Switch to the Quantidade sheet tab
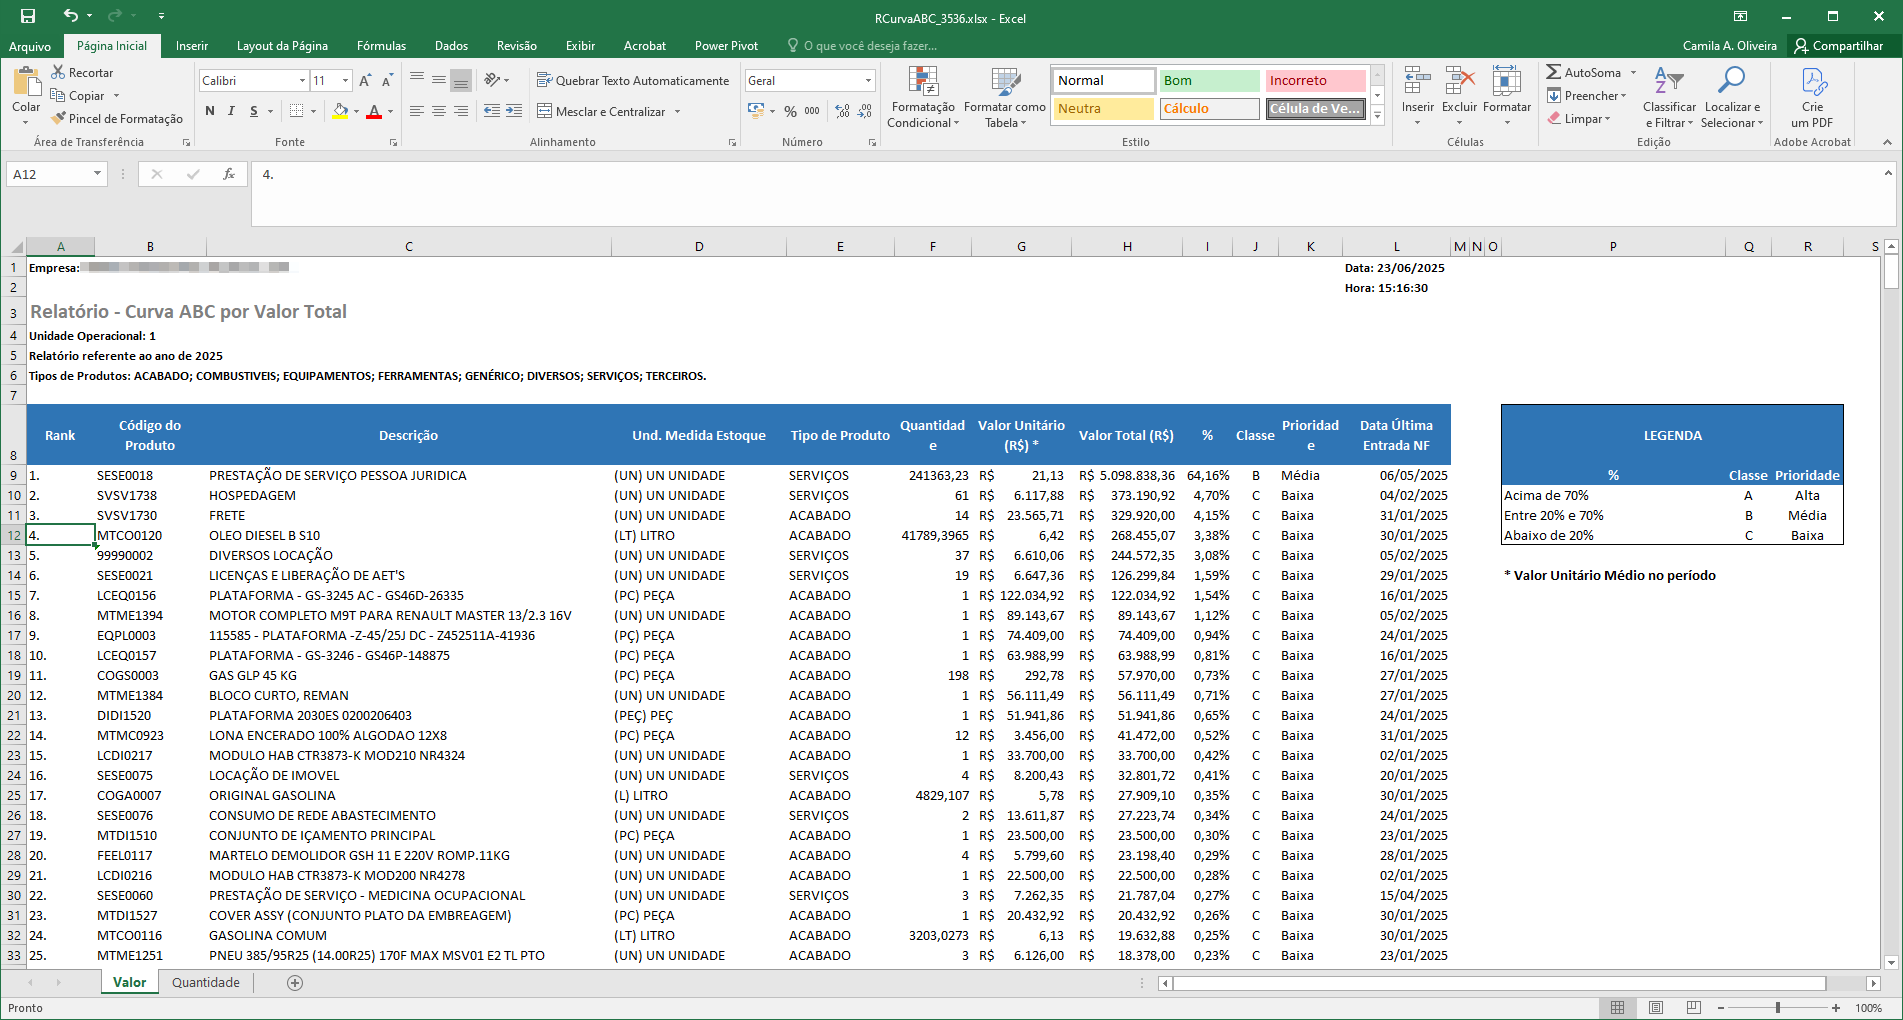The height and width of the screenshot is (1020, 1903). point(206,983)
